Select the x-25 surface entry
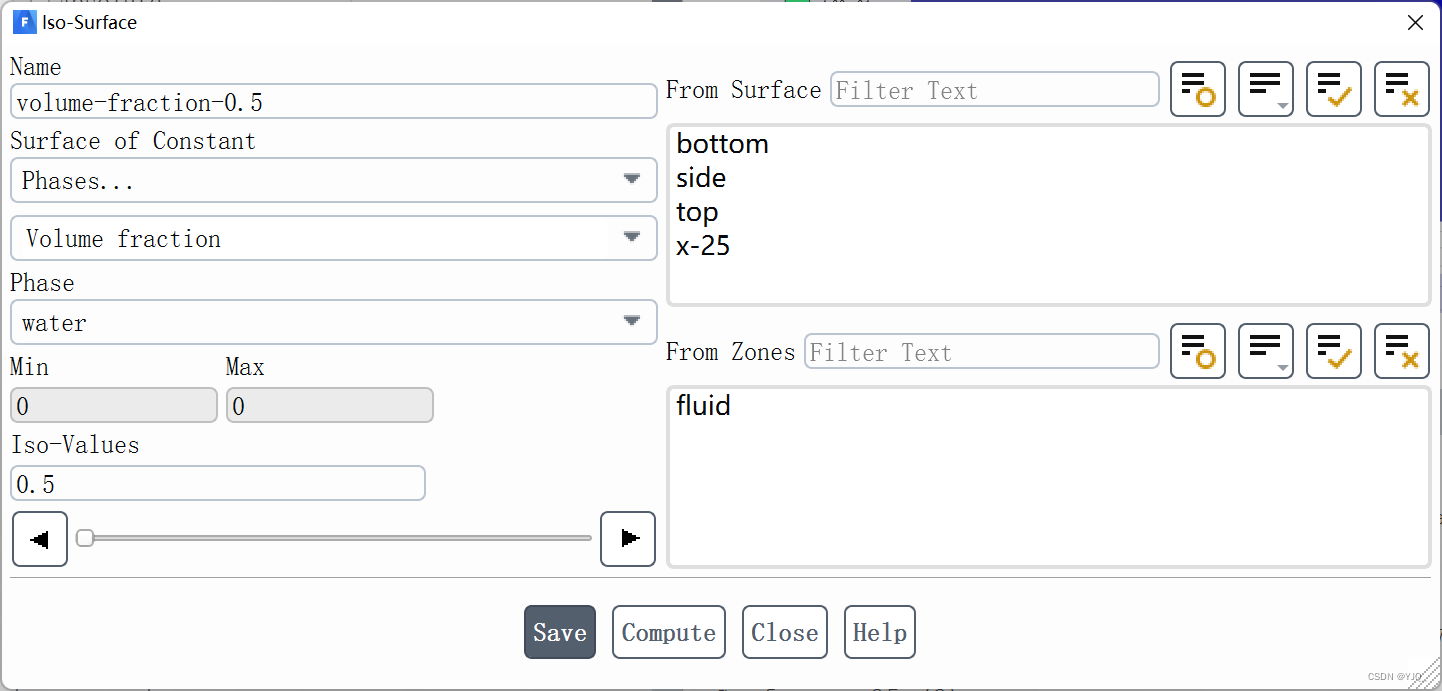This screenshot has width=1442, height=691. [703, 246]
